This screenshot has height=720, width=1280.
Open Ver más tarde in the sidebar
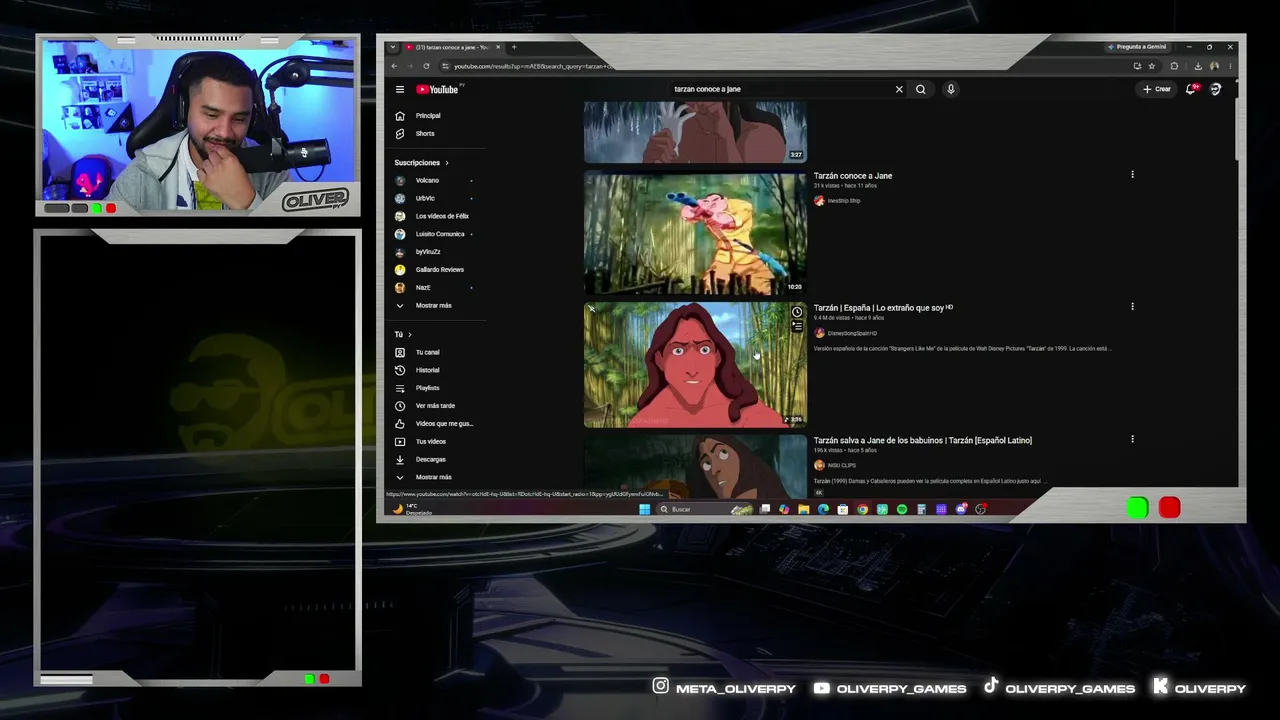(438, 406)
